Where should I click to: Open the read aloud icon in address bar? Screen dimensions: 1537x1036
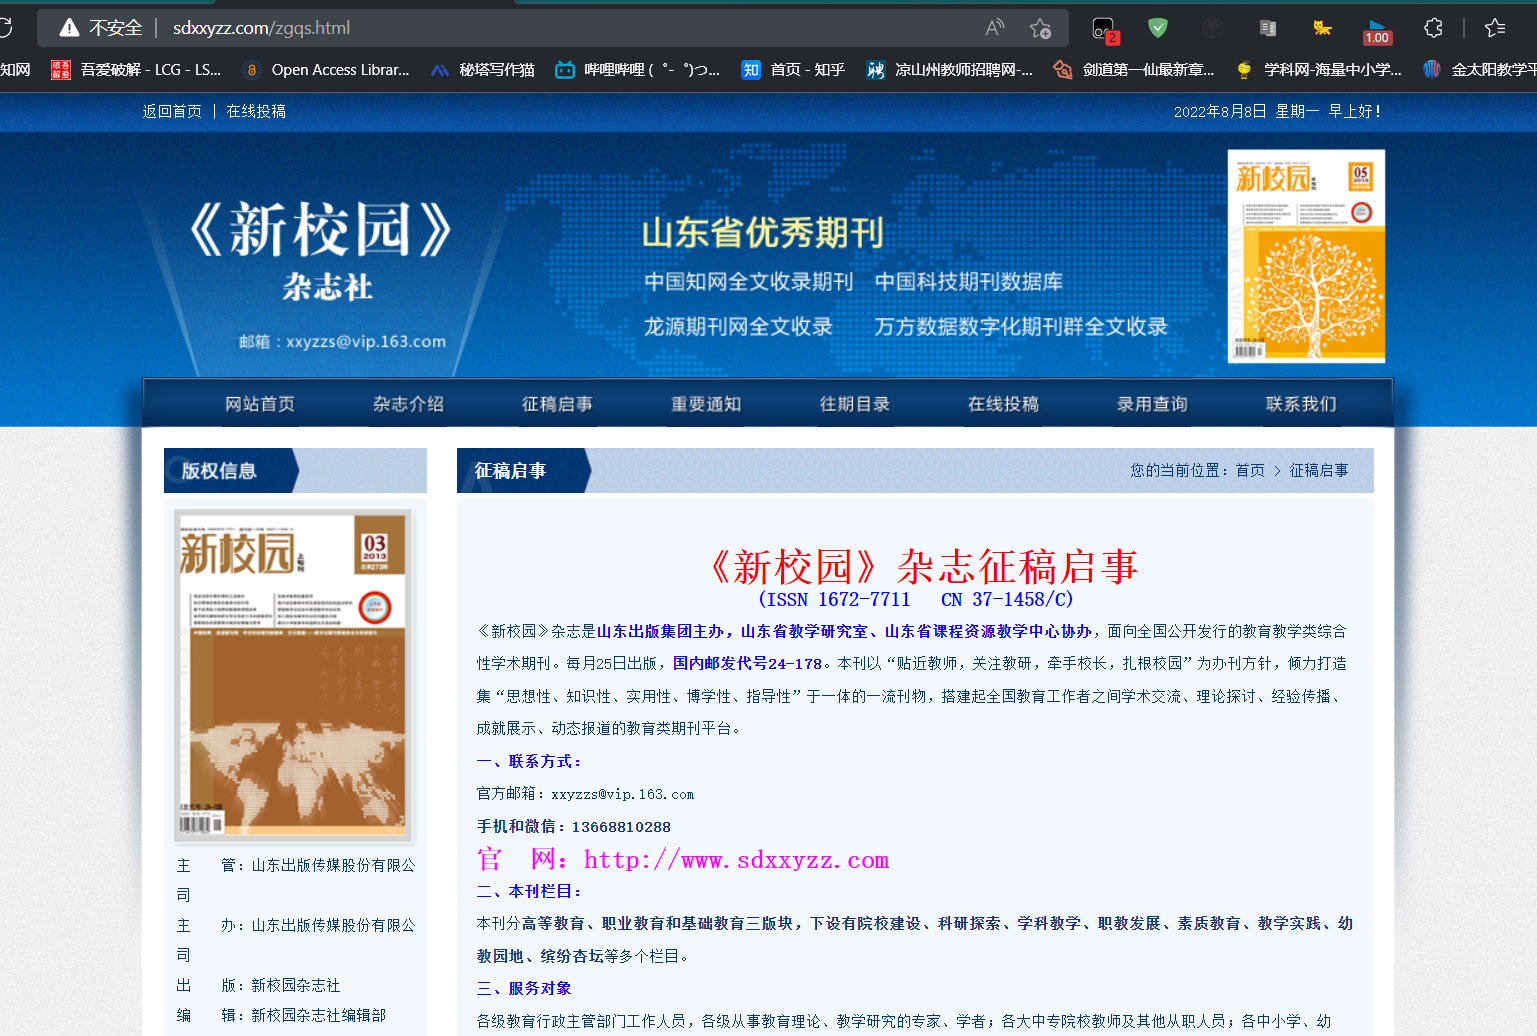click(994, 28)
